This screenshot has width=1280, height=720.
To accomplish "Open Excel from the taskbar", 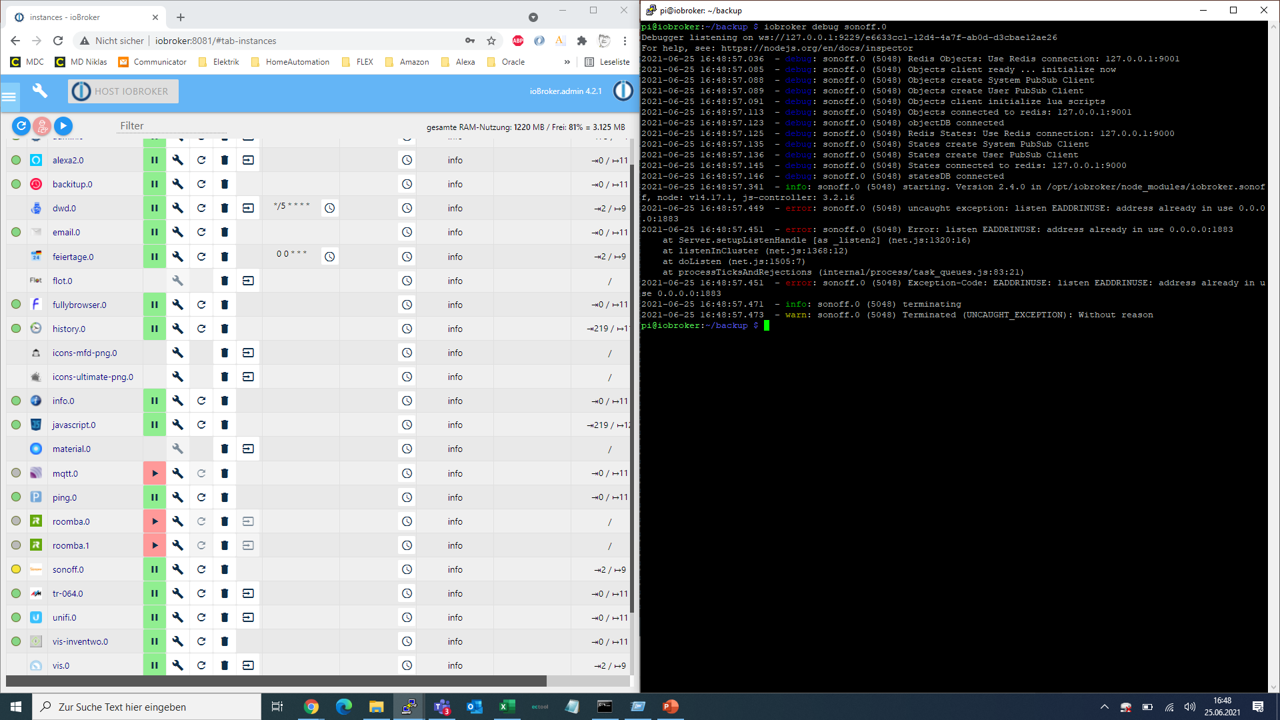I will (x=507, y=707).
